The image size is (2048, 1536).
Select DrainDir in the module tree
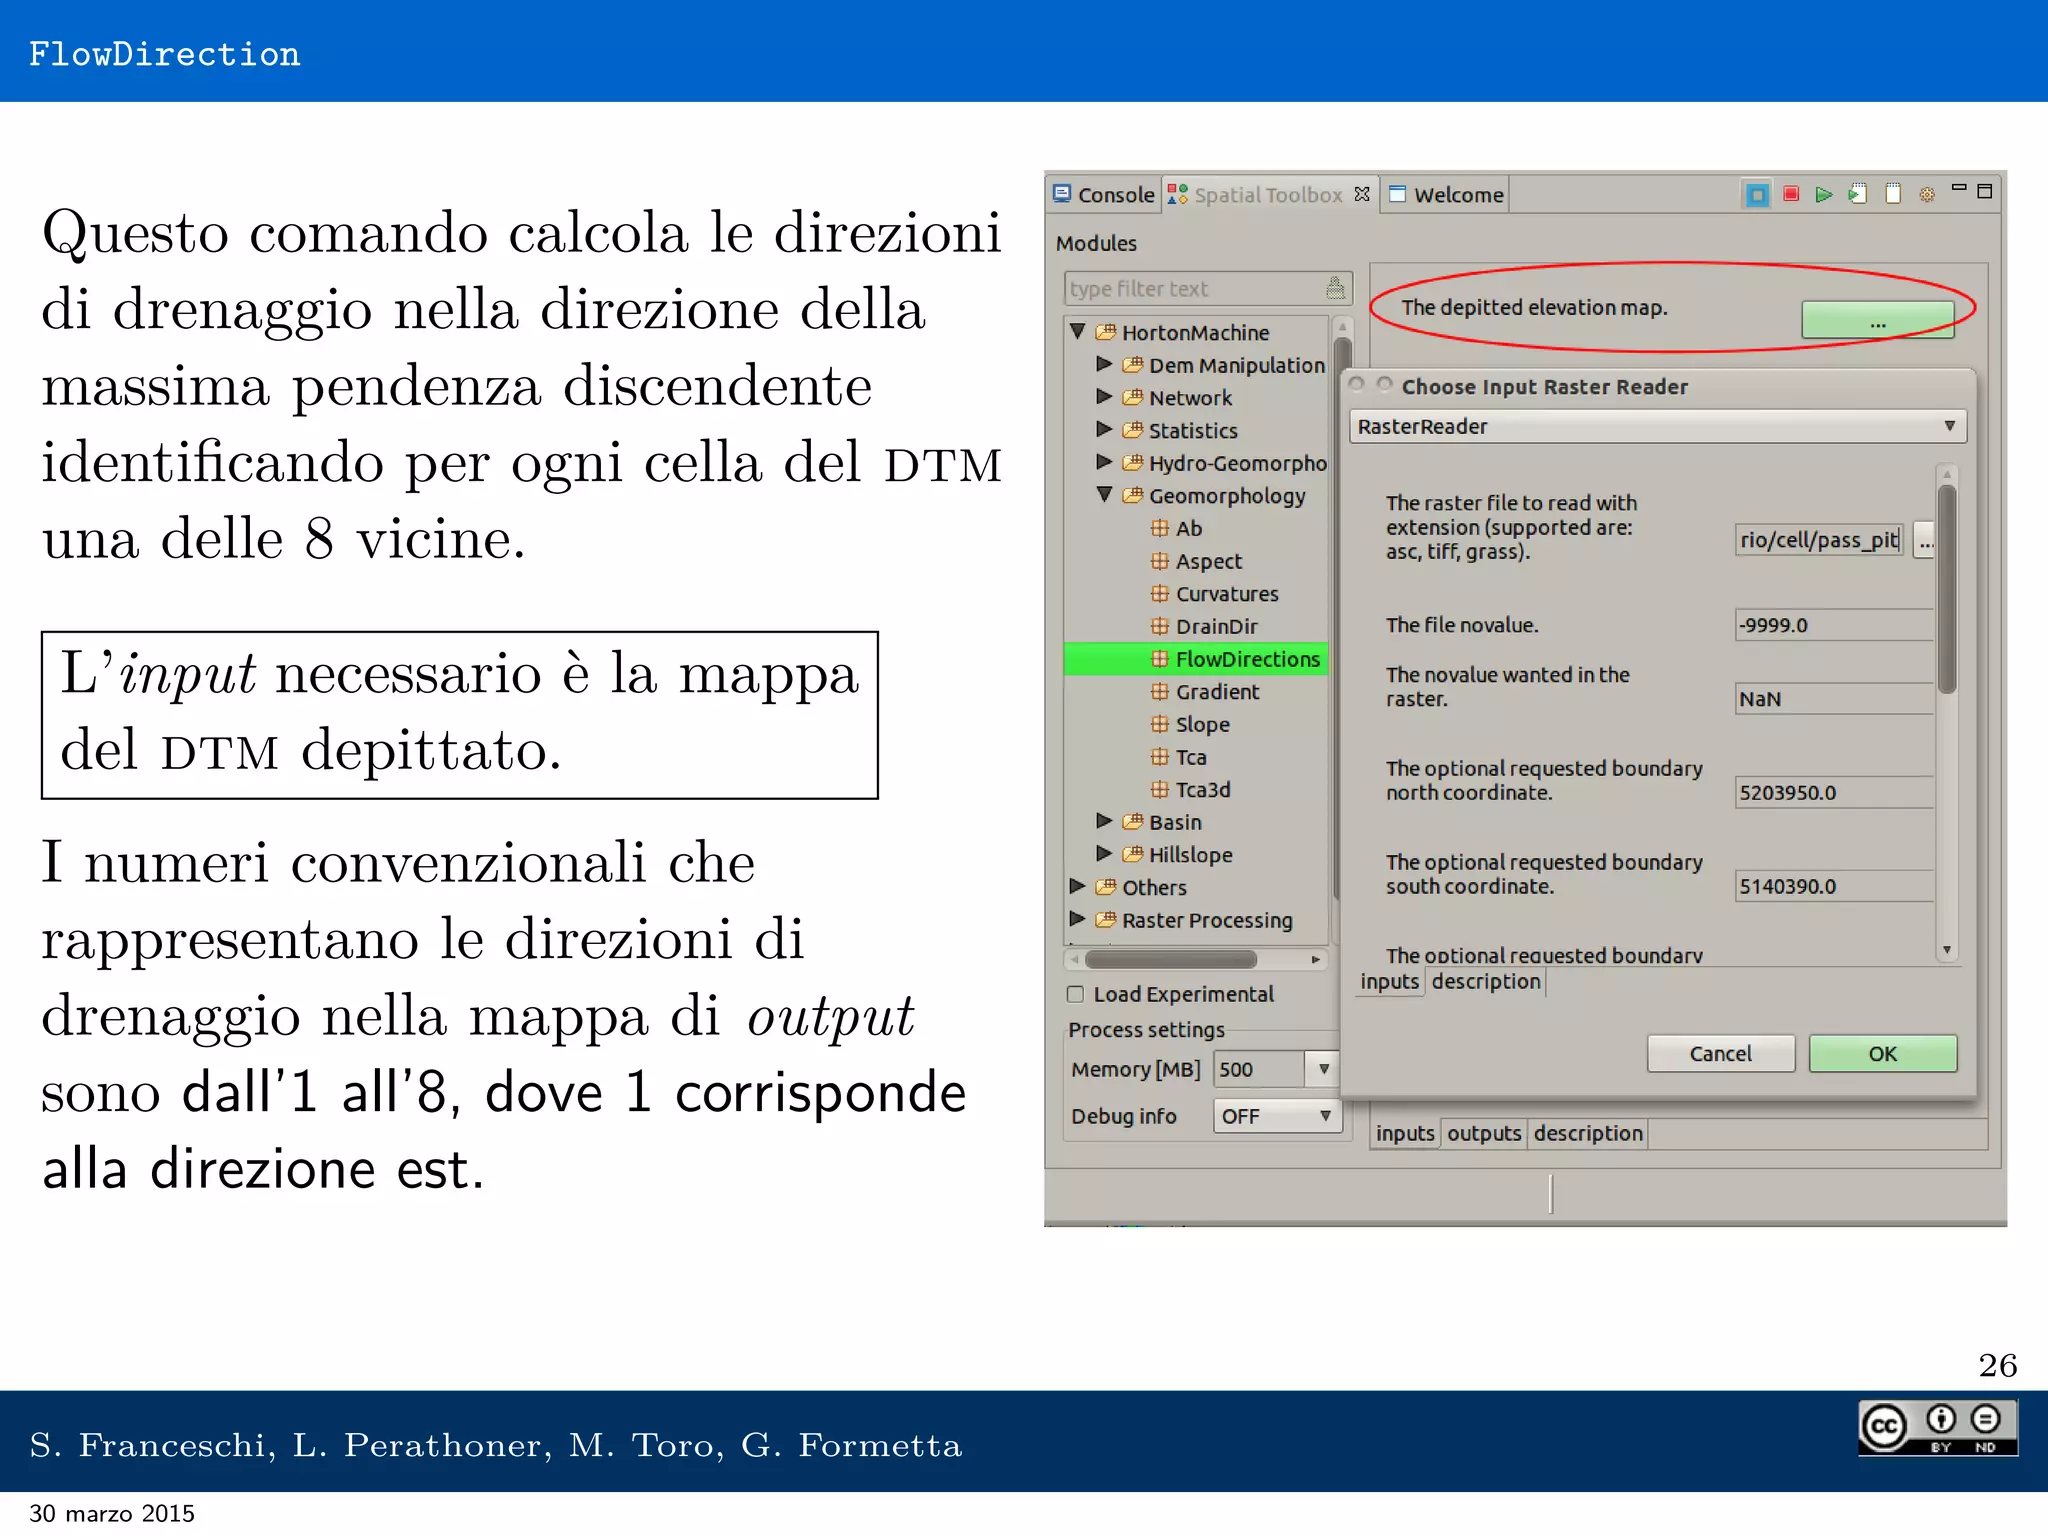click(1216, 626)
